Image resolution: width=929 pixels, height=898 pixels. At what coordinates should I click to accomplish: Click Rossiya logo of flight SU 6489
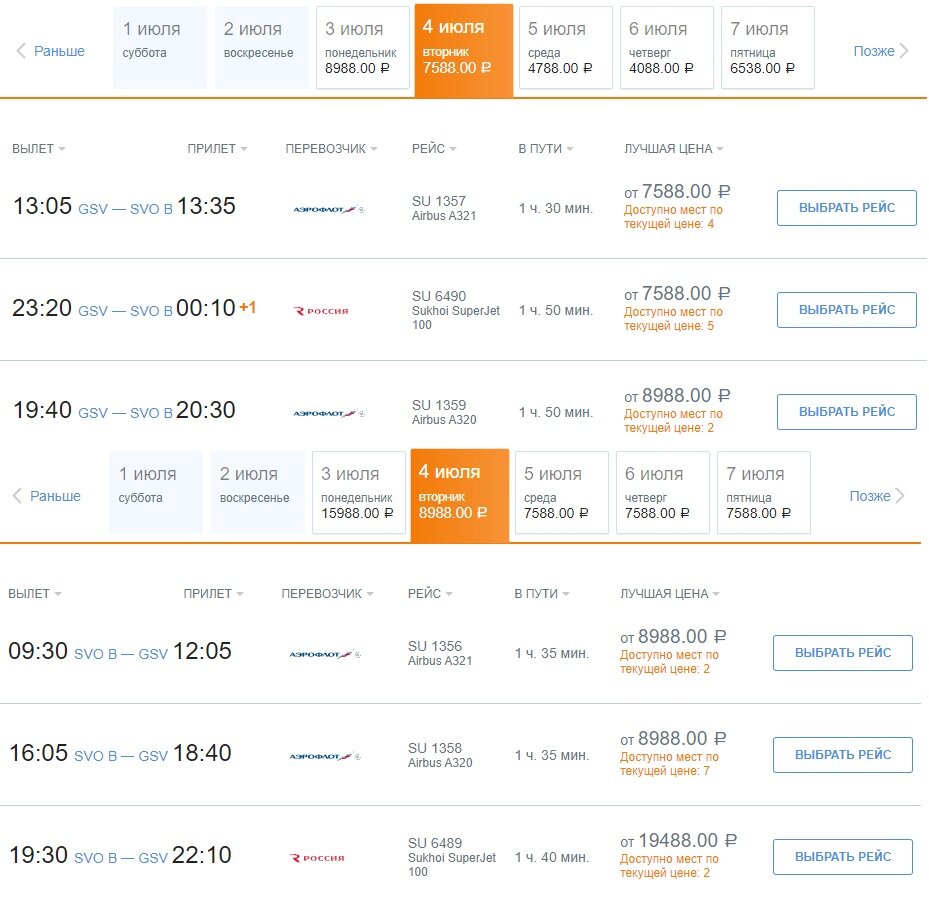click(x=317, y=858)
